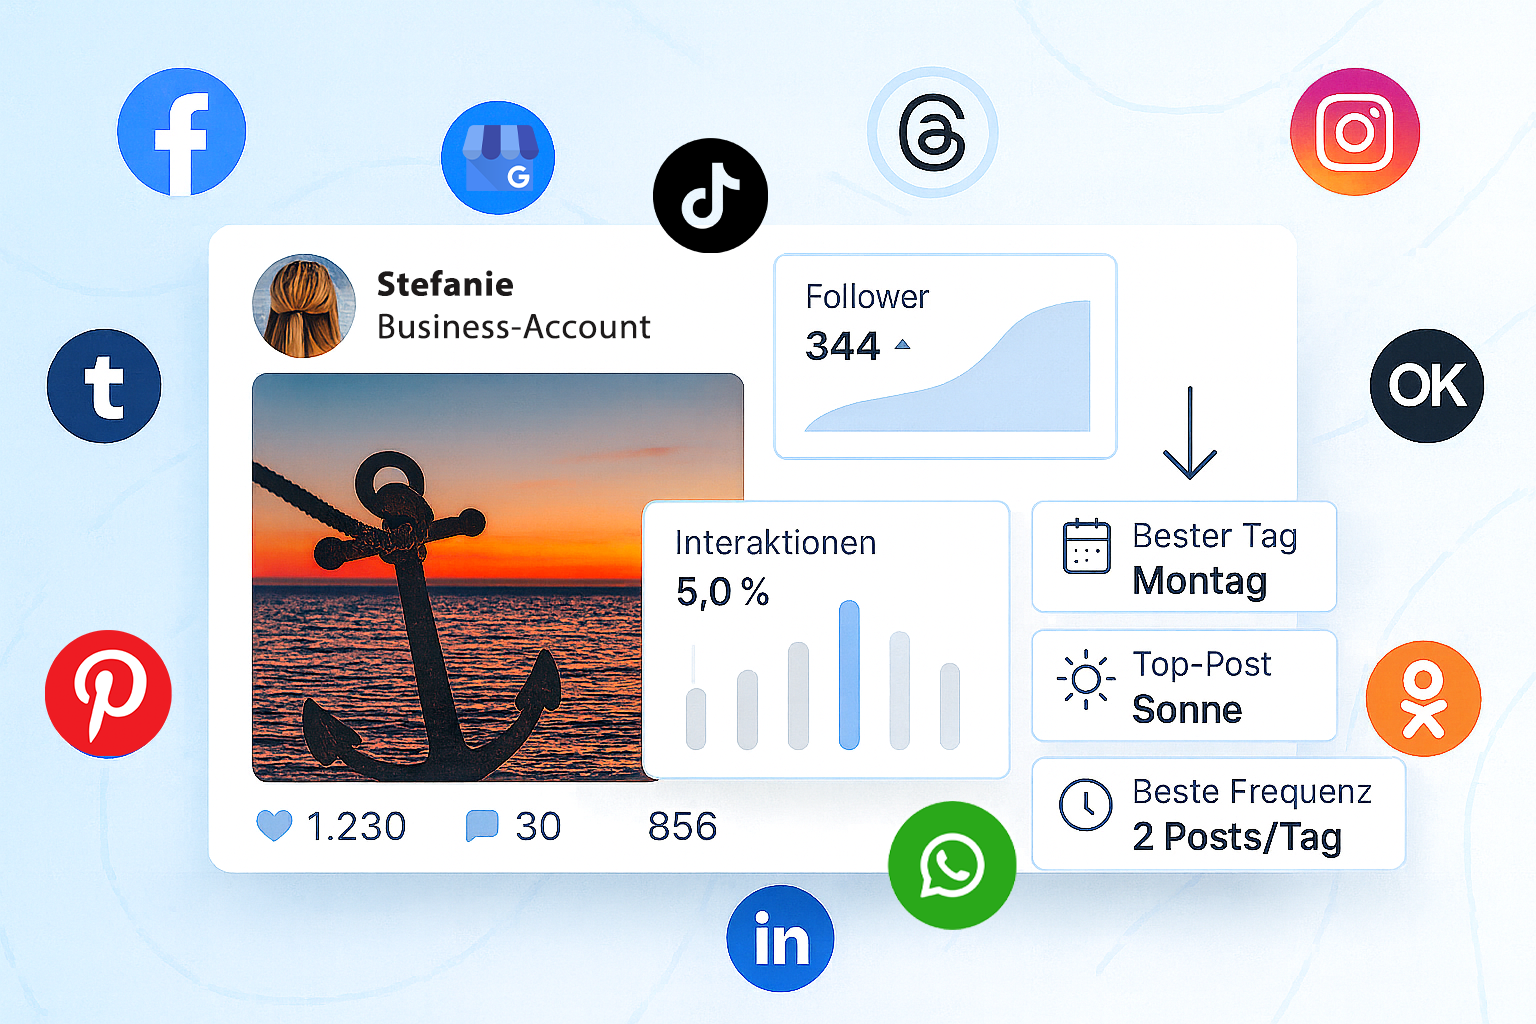1536x1024 pixels.
Task: Click the Threads logo icon
Action: click(932, 132)
